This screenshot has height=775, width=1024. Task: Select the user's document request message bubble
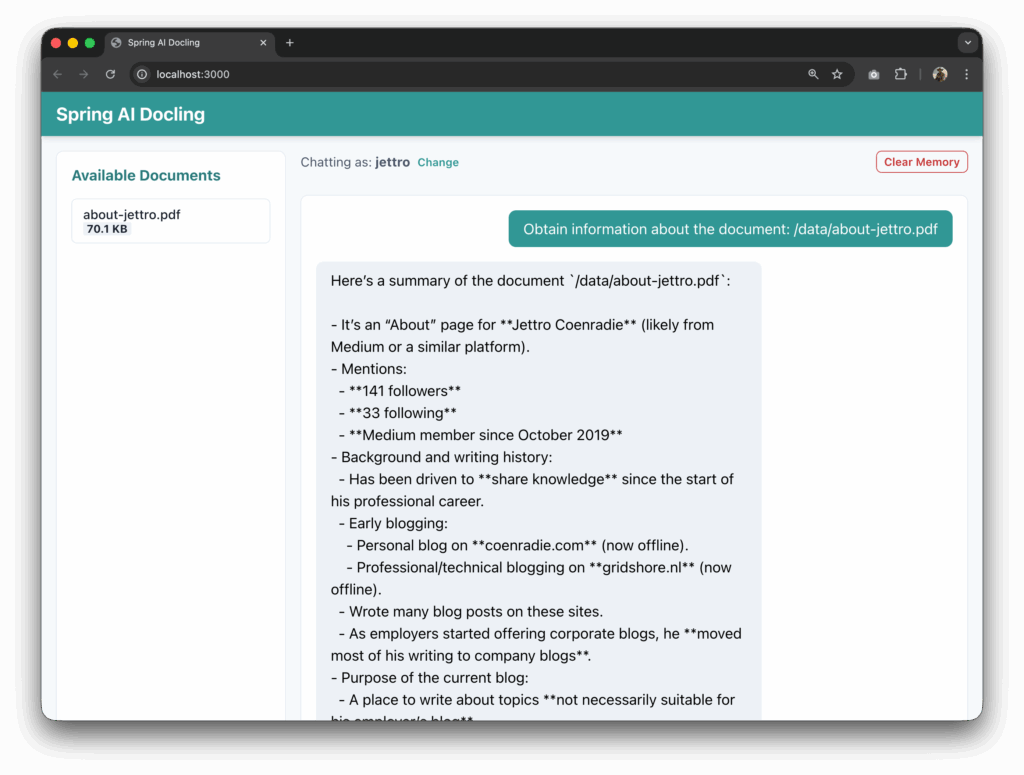[x=730, y=228]
